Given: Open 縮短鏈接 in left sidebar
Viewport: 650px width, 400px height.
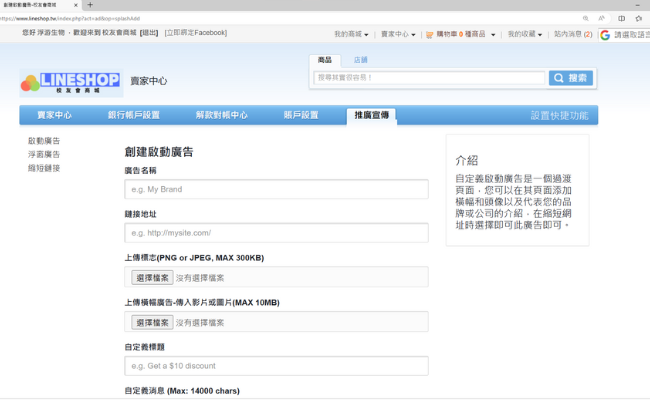Looking at the screenshot, I should click(44, 168).
